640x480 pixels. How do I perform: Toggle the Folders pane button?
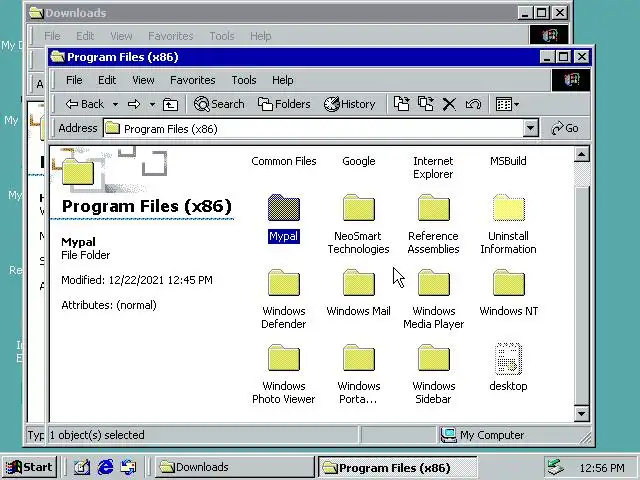click(284, 104)
